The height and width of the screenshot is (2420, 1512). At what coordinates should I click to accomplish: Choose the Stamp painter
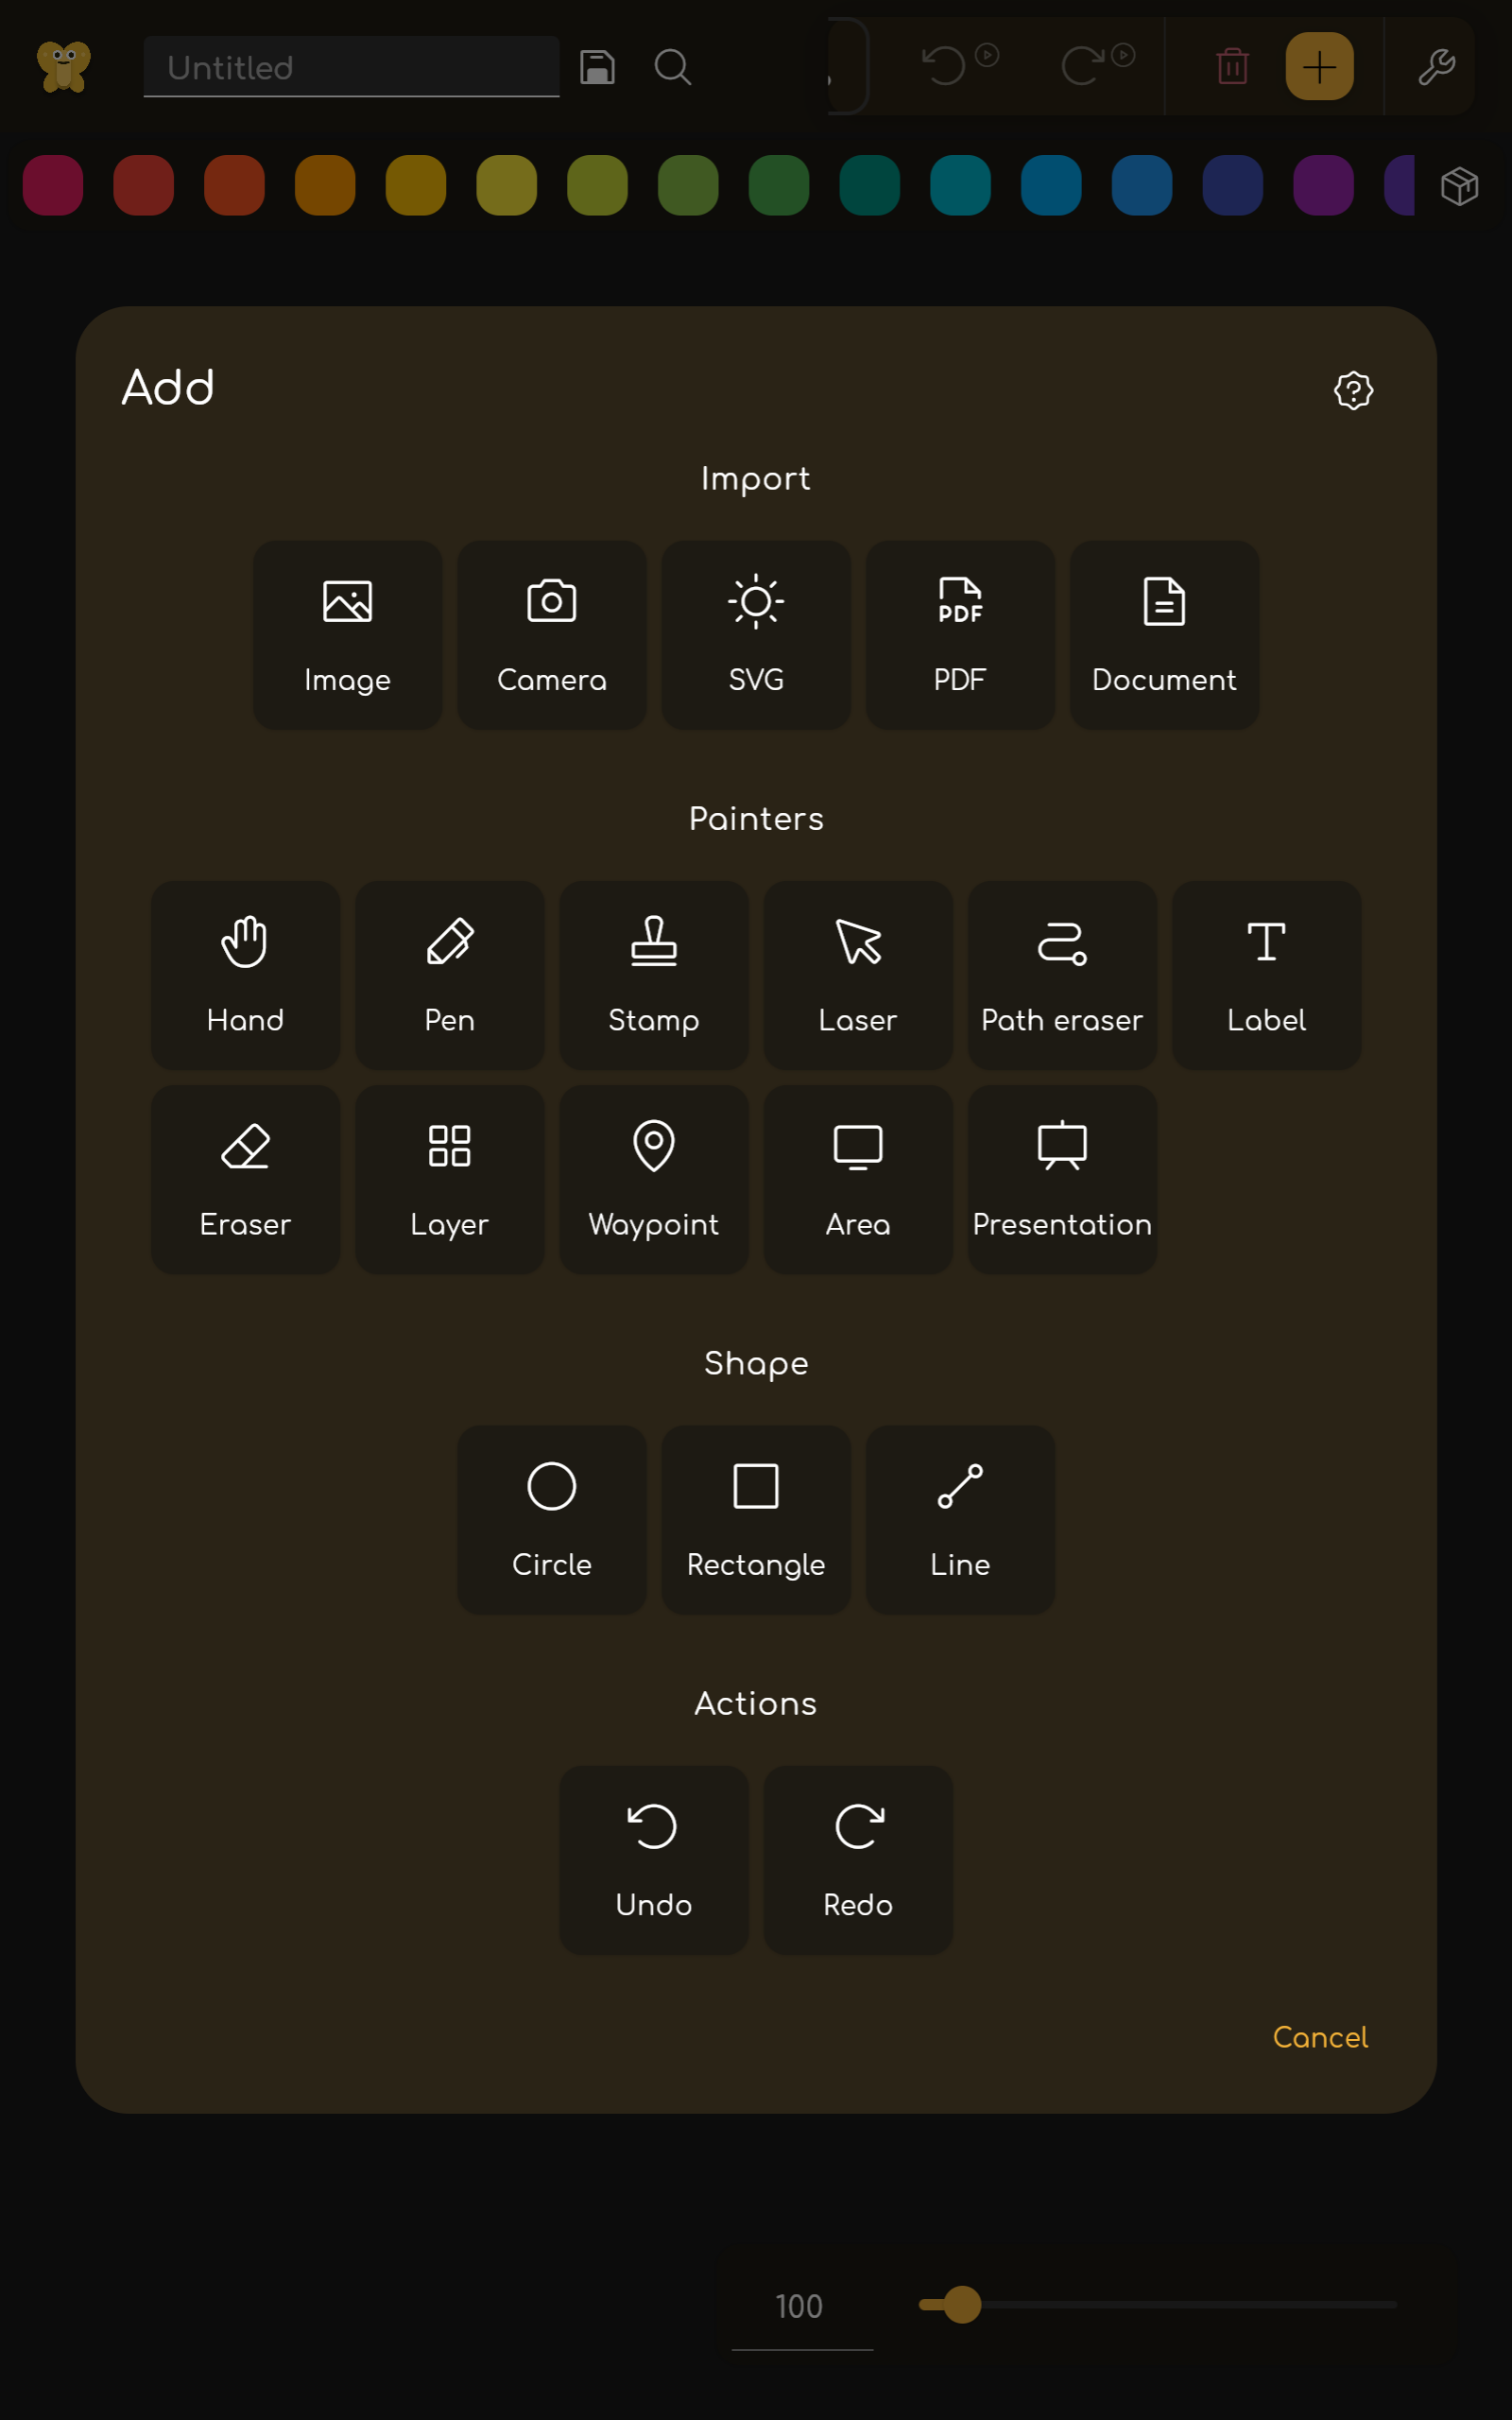(653, 975)
